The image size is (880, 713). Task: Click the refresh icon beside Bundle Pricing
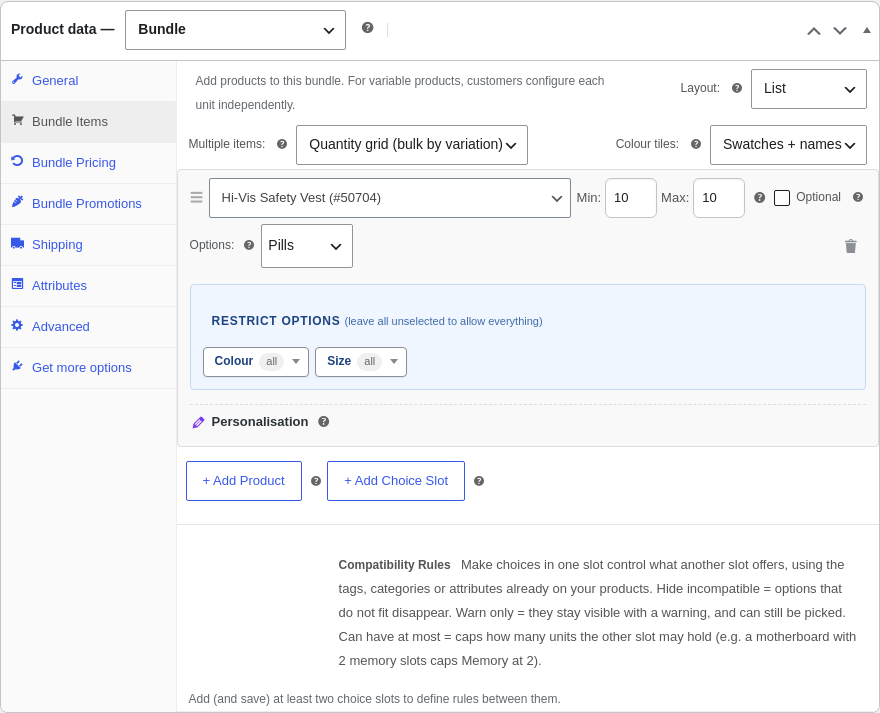(17, 161)
